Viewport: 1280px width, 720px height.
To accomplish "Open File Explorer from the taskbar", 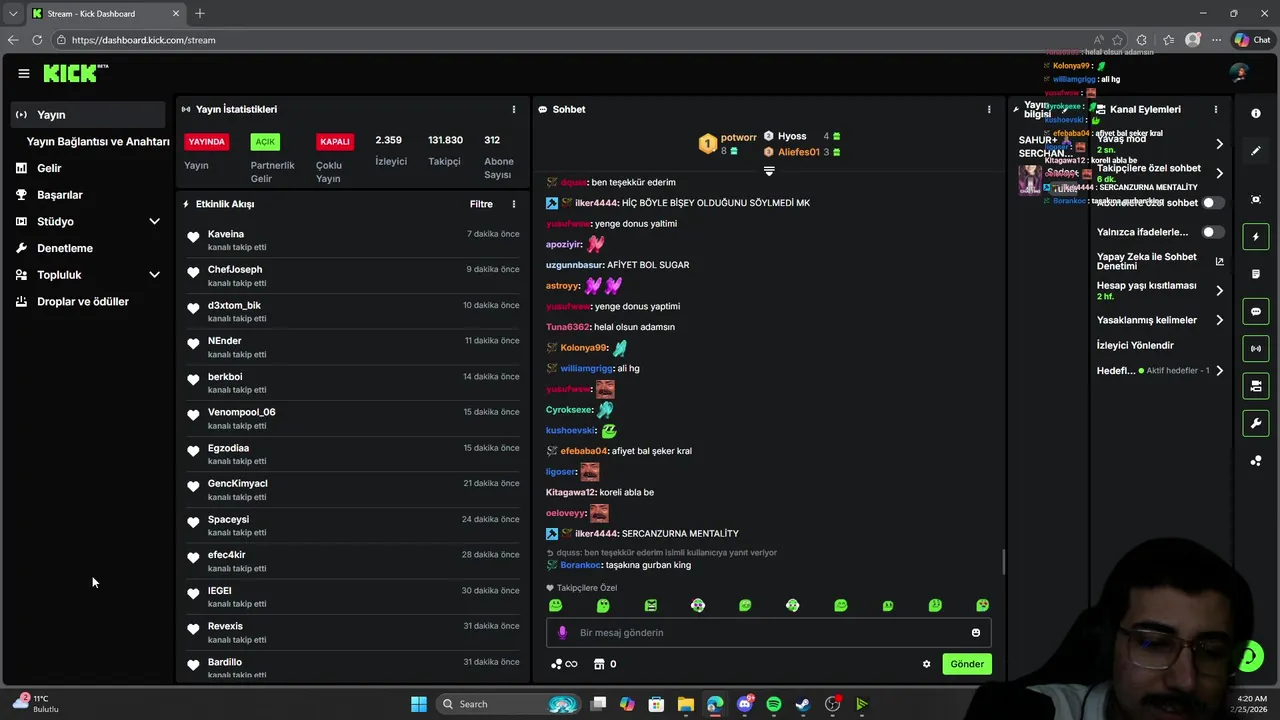I will coord(685,704).
